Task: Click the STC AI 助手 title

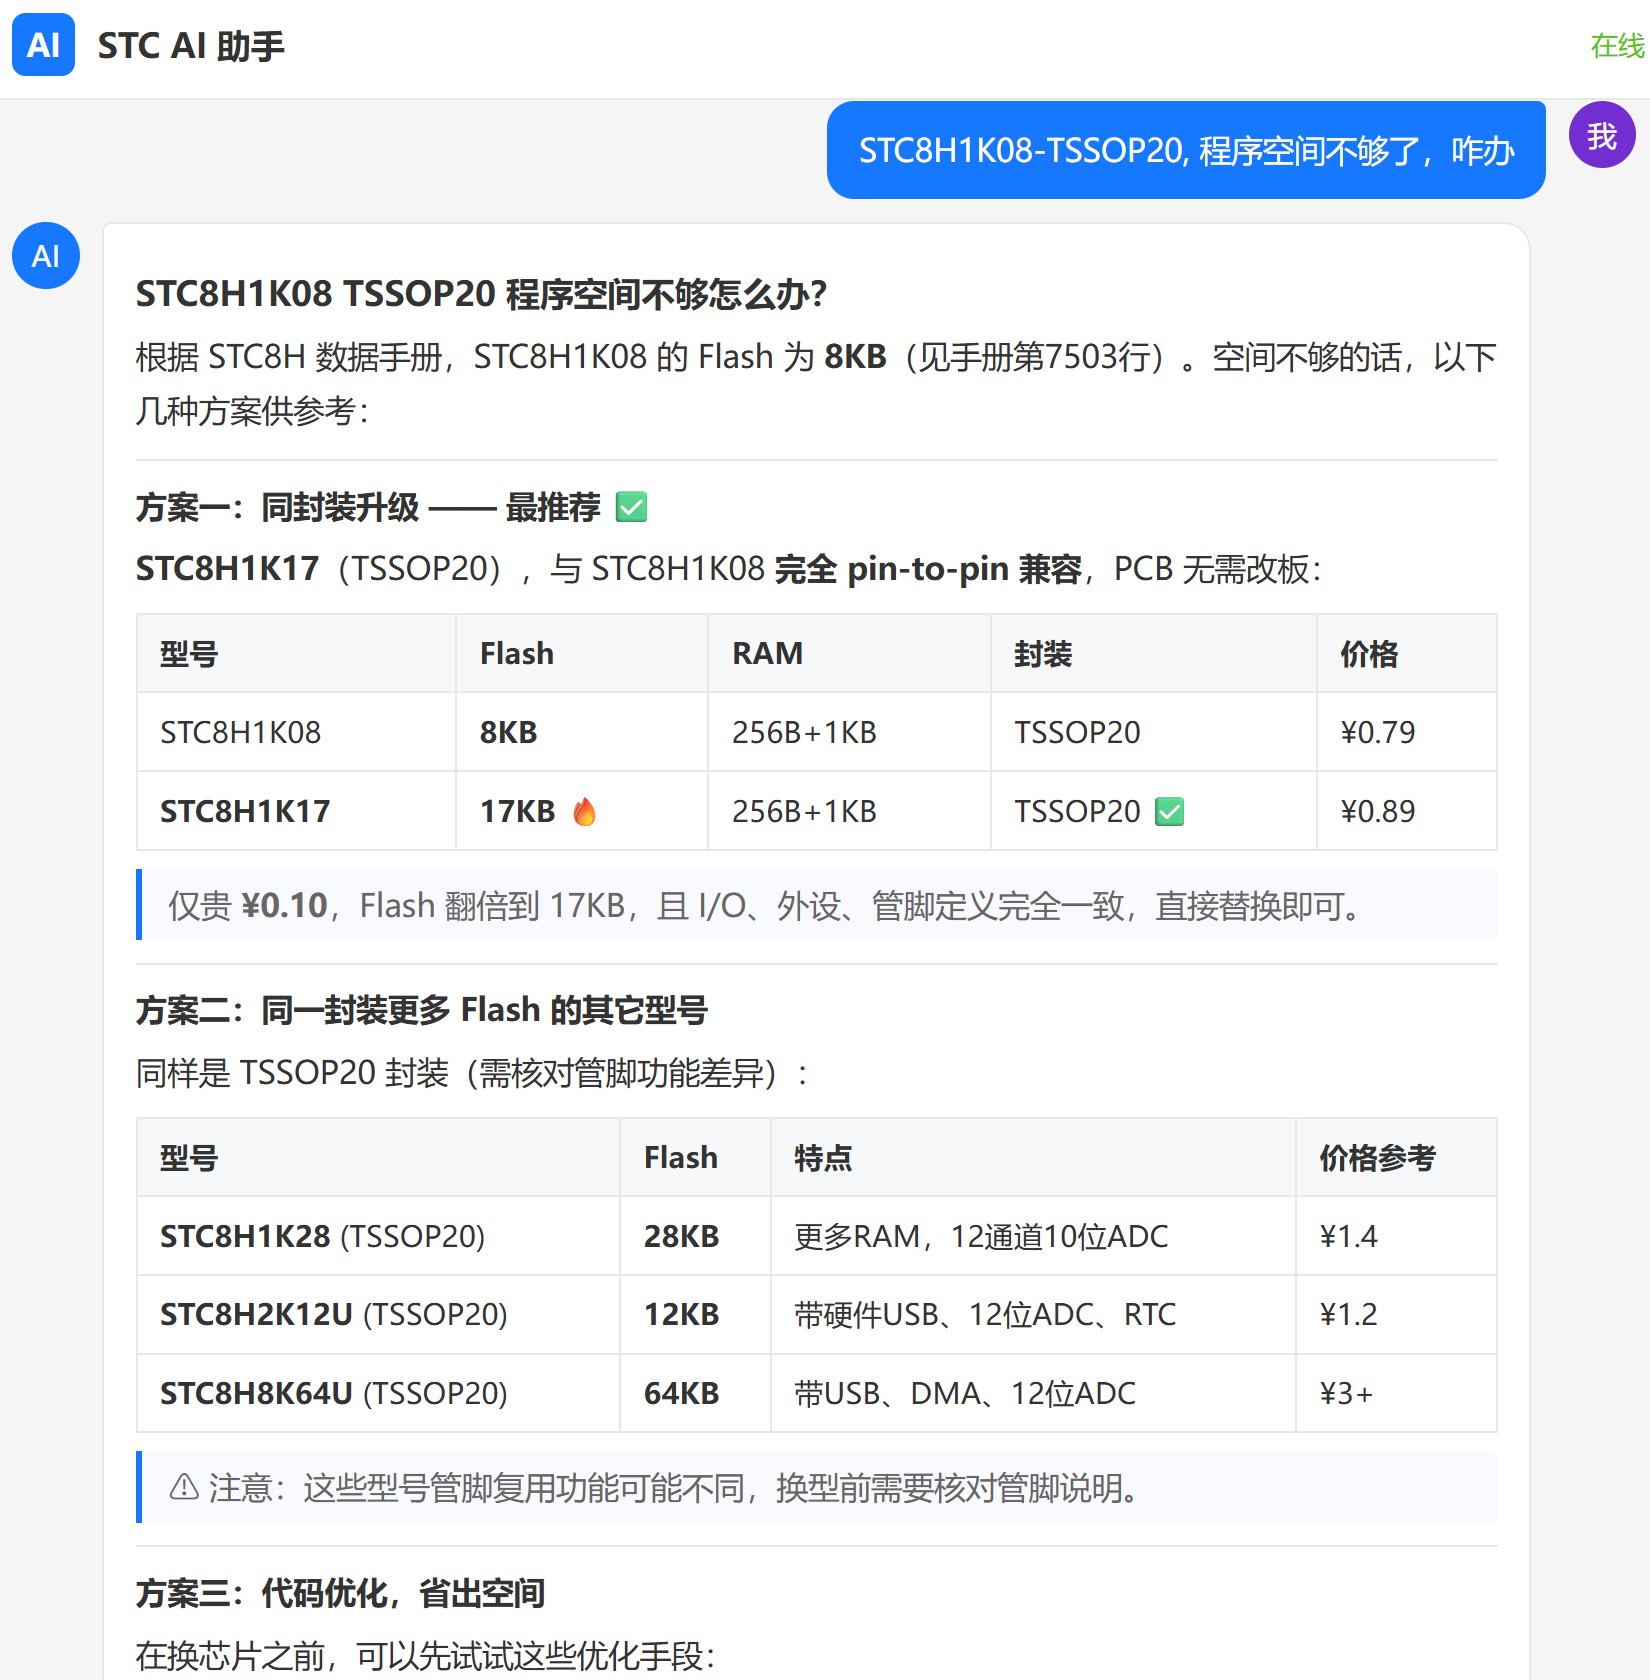Action: click(191, 46)
